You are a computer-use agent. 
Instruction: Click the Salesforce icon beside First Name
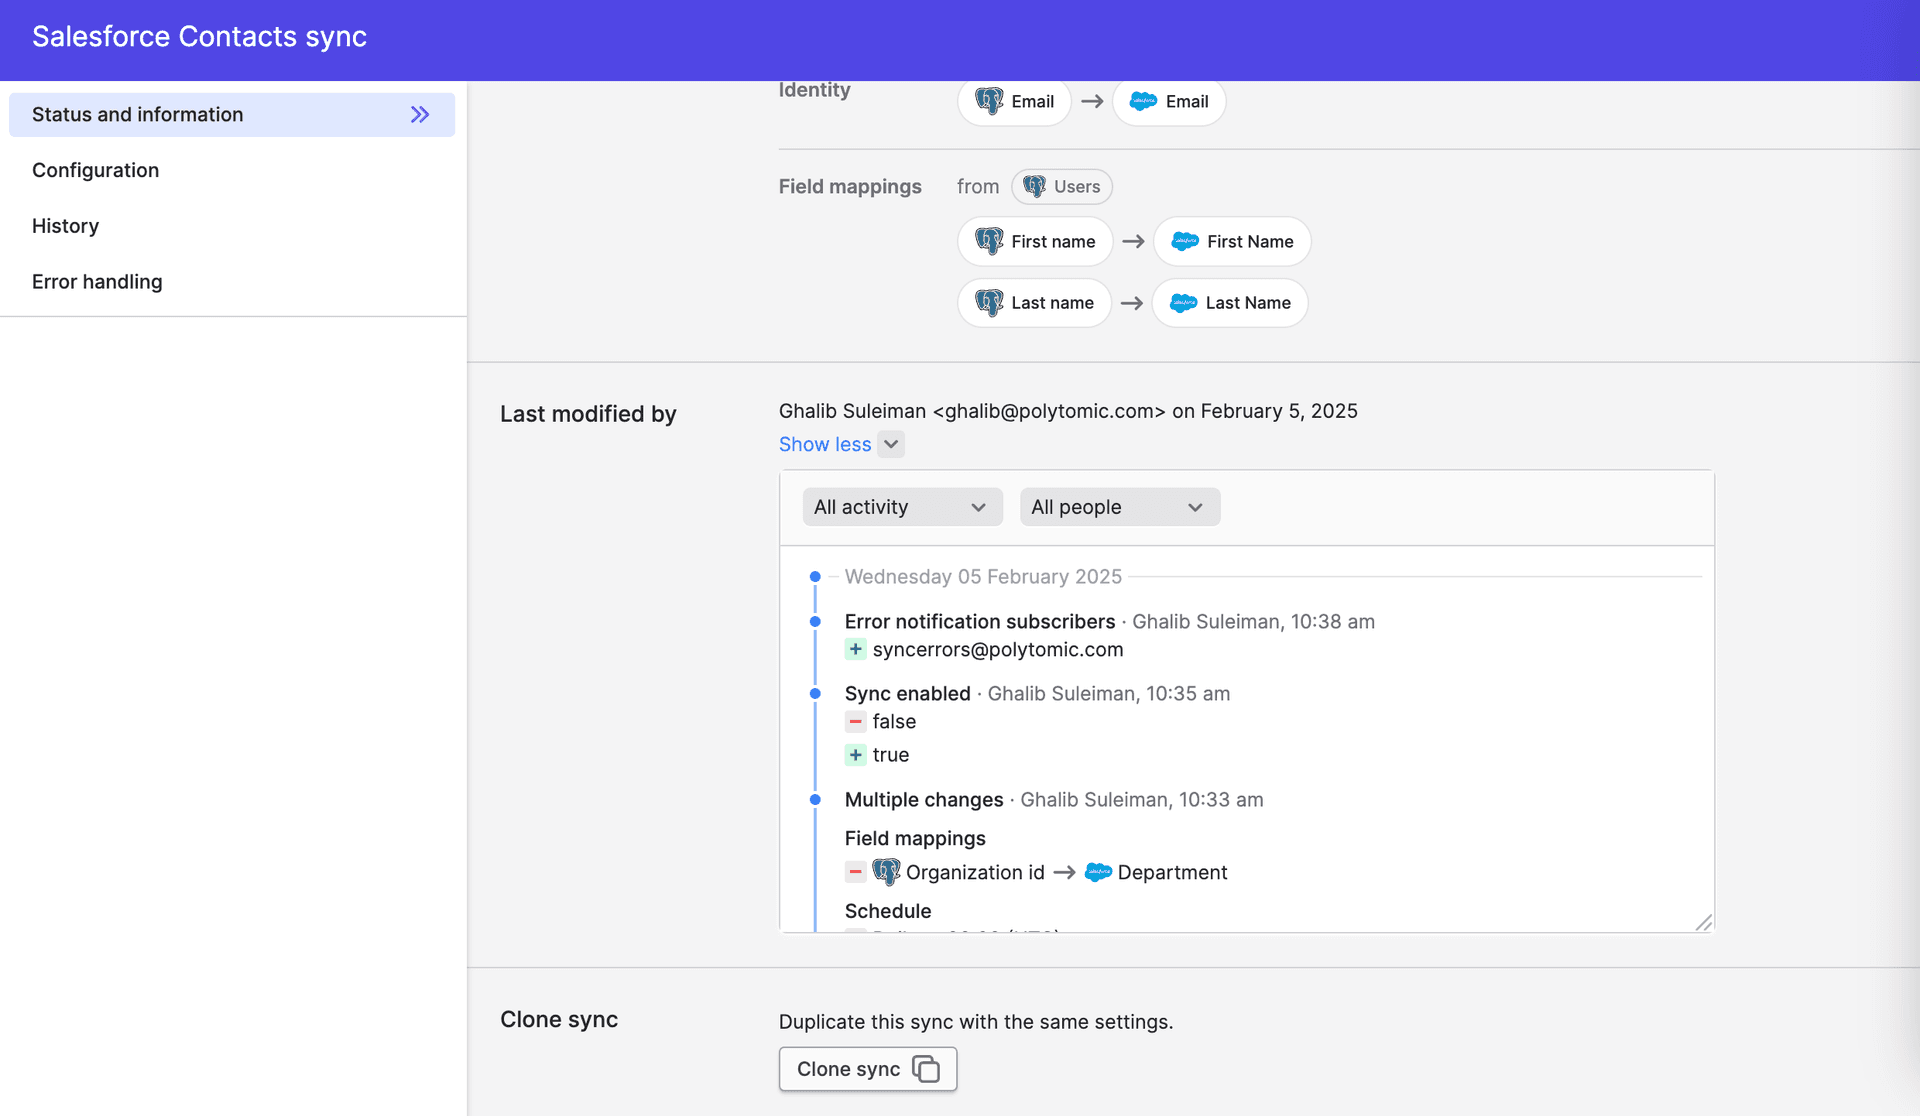click(x=1185, y=242)
